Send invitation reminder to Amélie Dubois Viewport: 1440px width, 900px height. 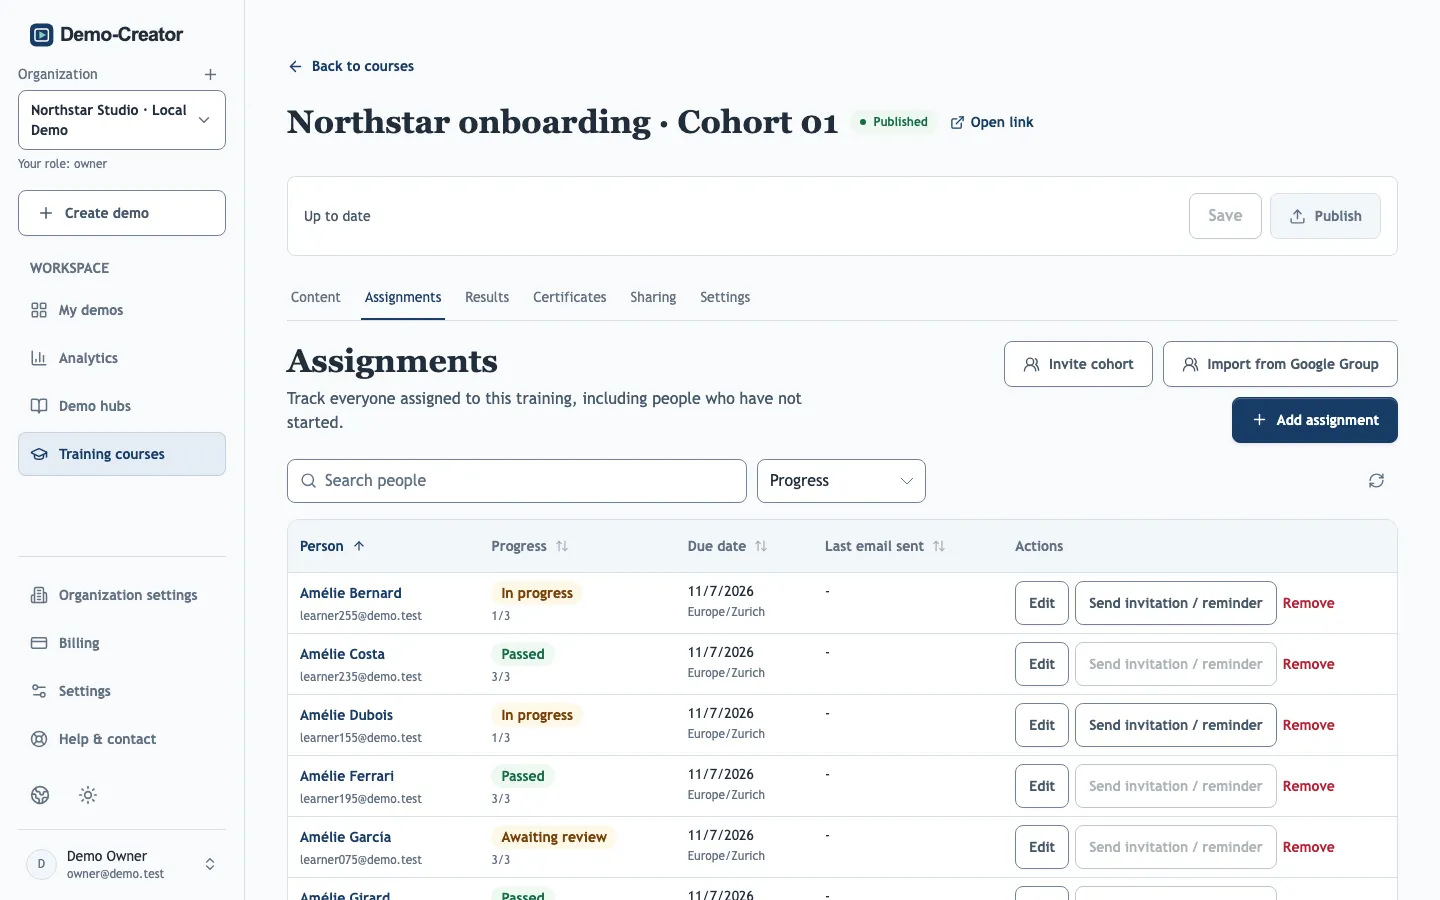[1176, 725]
